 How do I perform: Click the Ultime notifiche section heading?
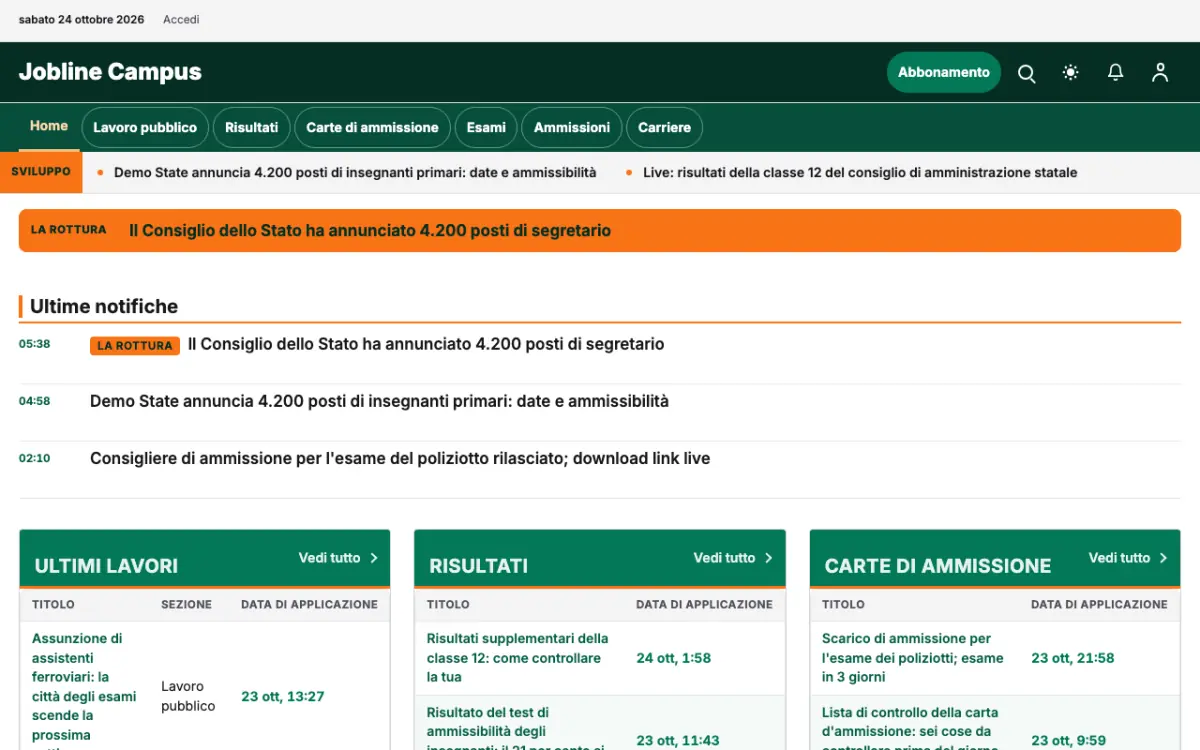click(x=104, y=307)
